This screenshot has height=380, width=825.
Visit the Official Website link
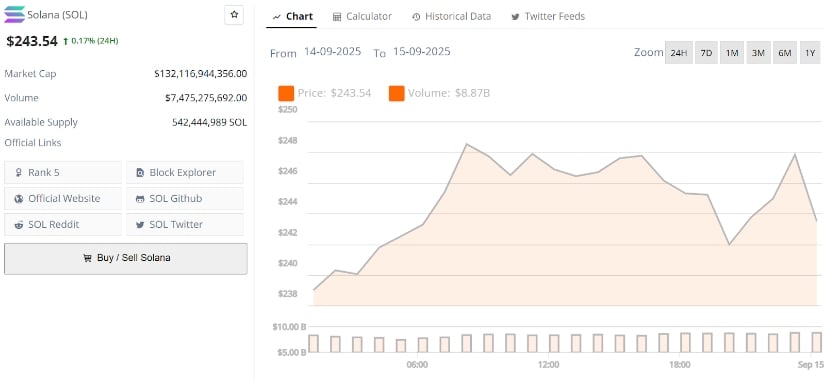[x=63, y=198]
